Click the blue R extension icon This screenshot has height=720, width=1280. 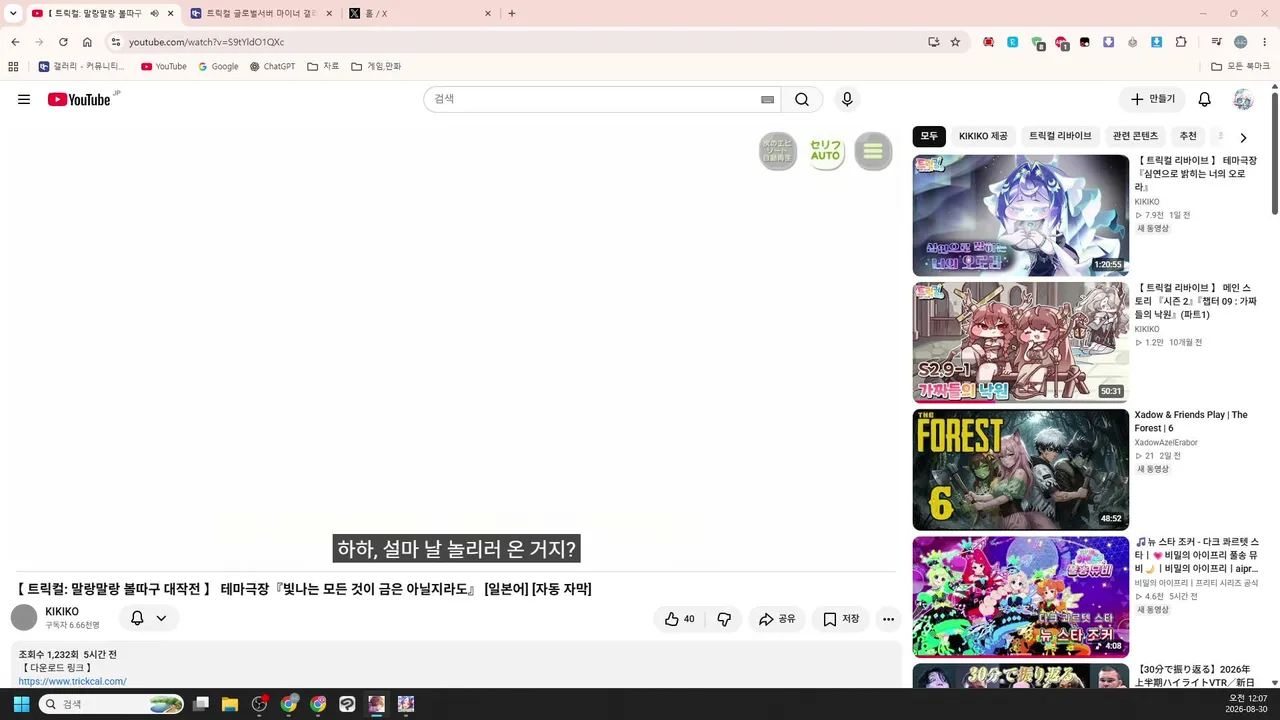point(1013,42)
